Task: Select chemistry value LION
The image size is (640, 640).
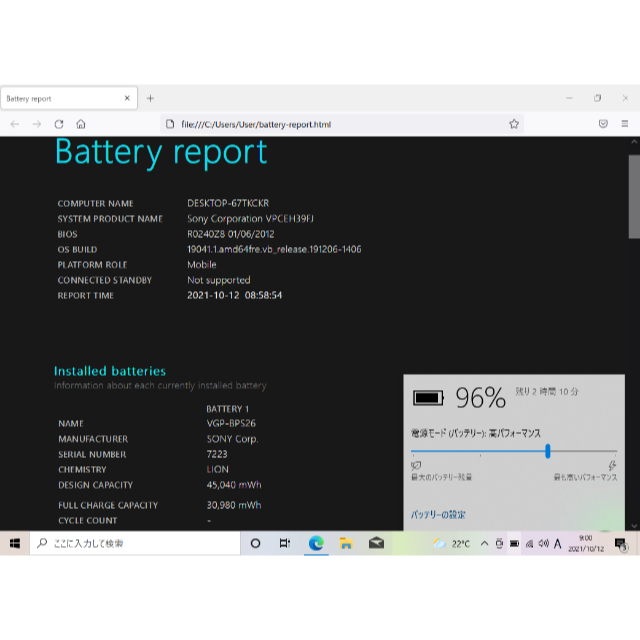Action: click(x=218, y=469)
